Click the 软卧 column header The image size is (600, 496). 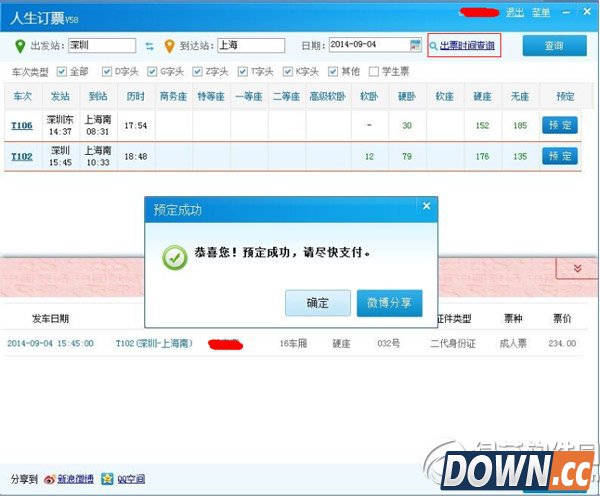[x=369, y=96]
